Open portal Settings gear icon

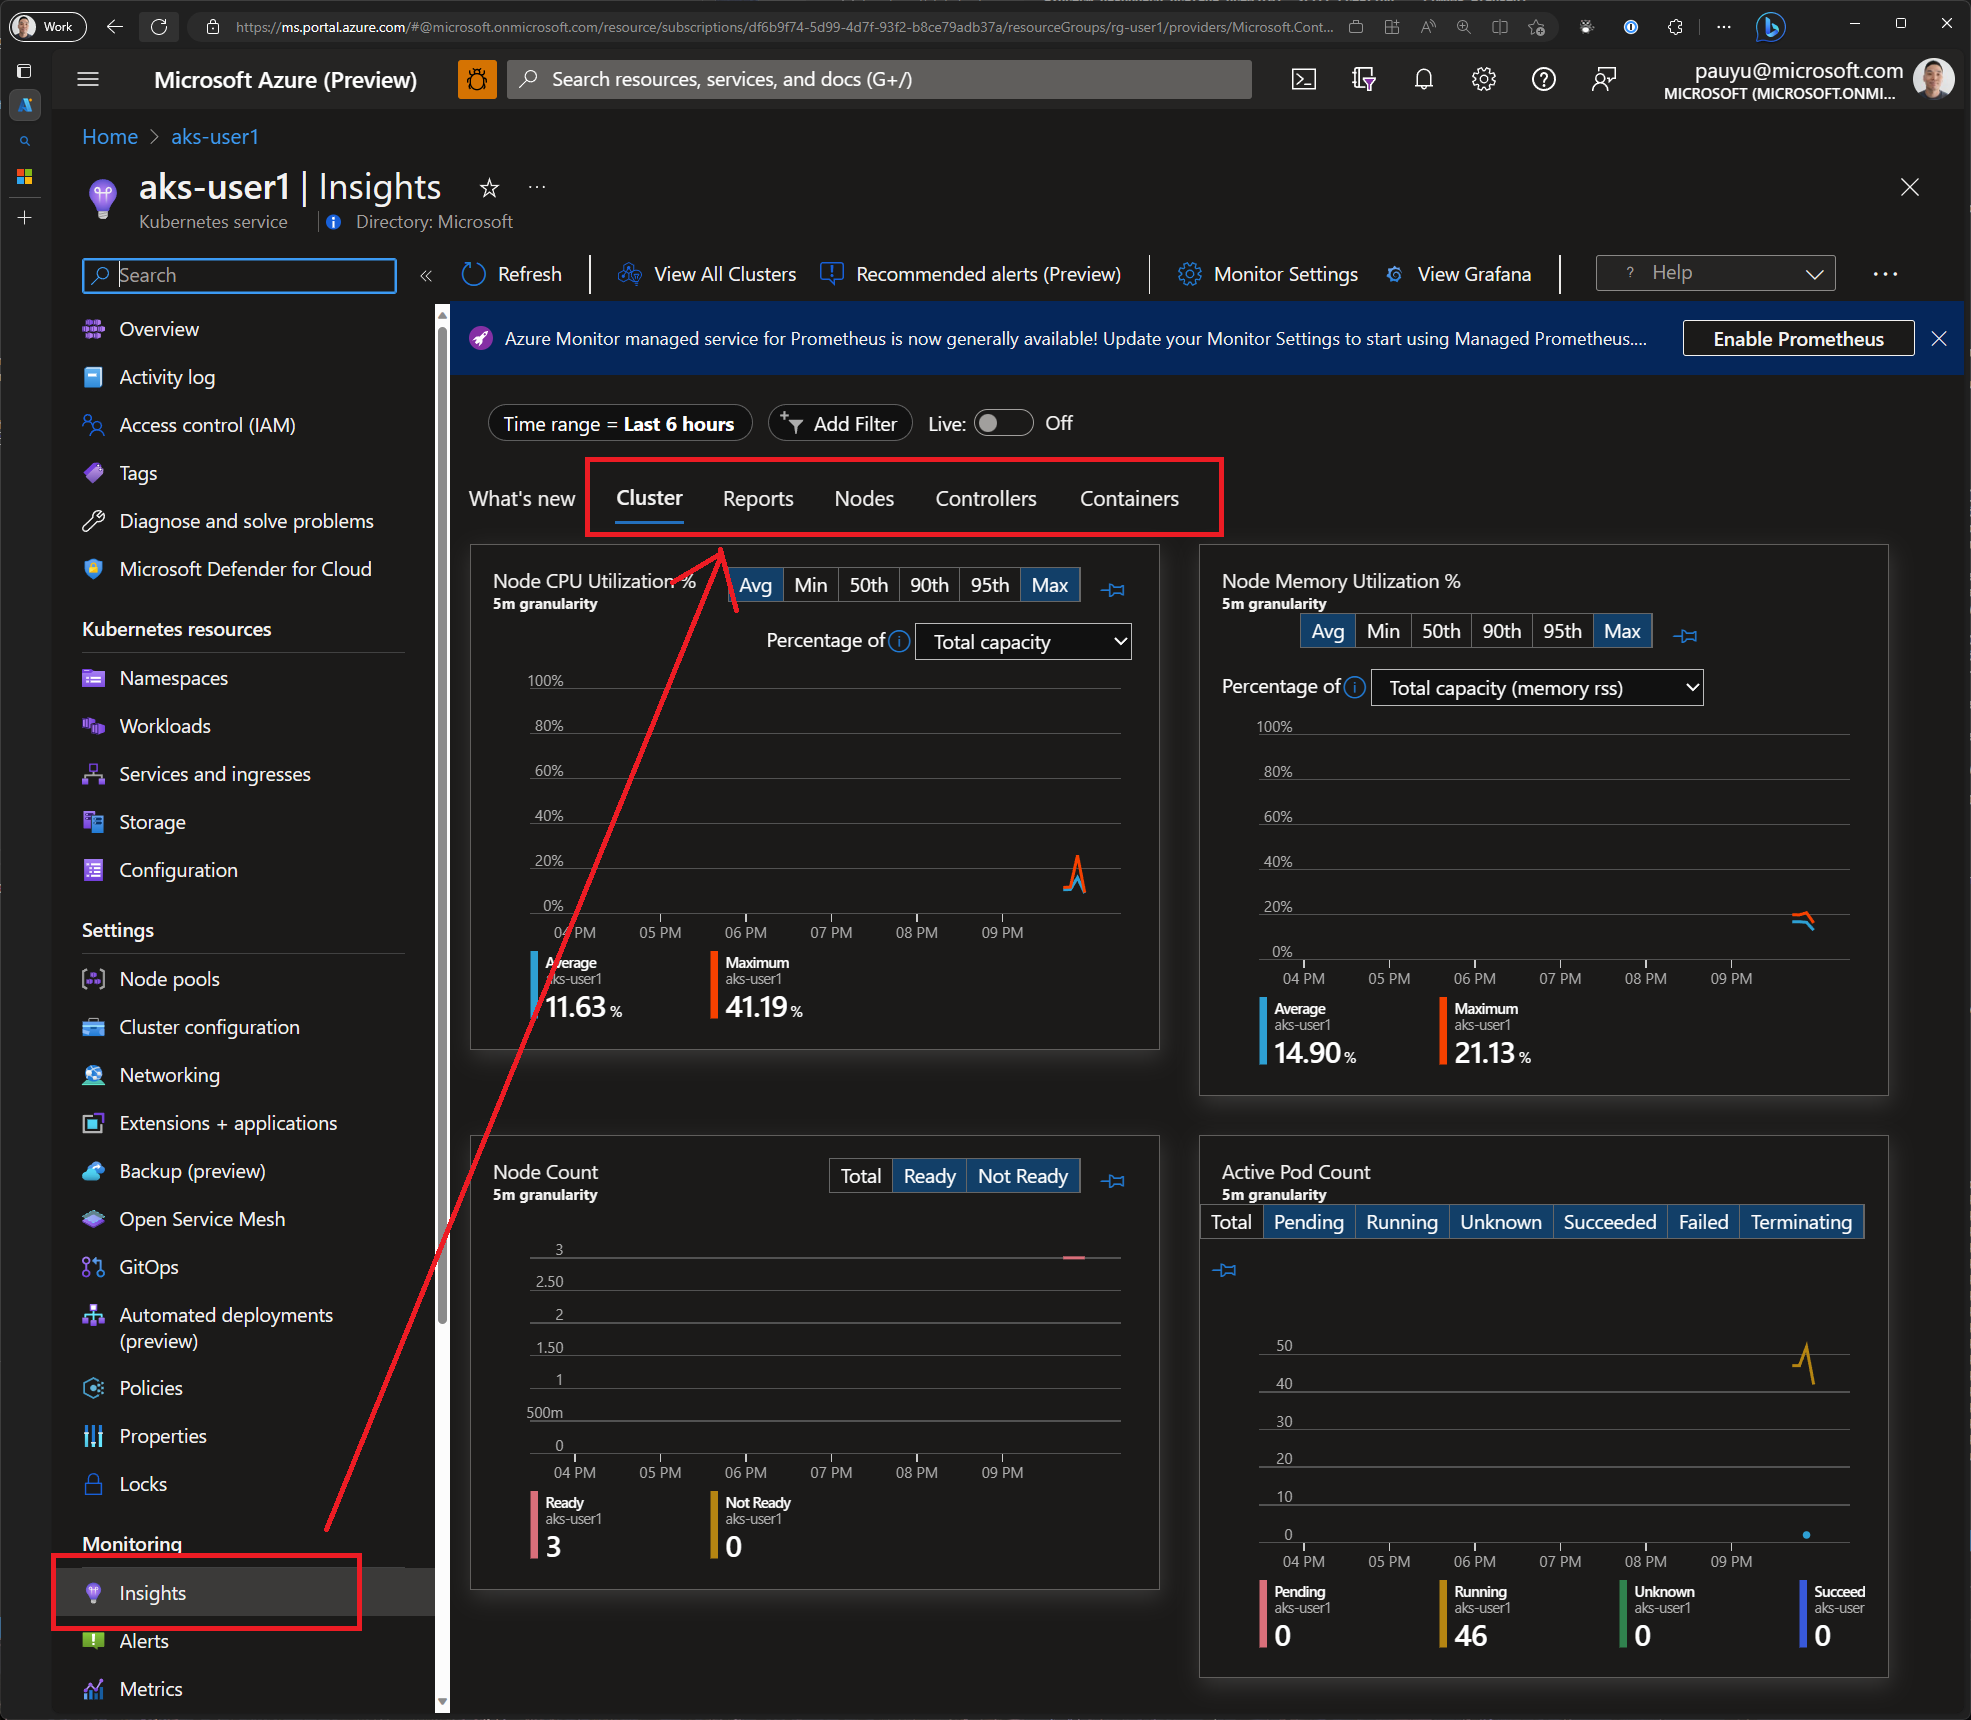point(1484,79)
